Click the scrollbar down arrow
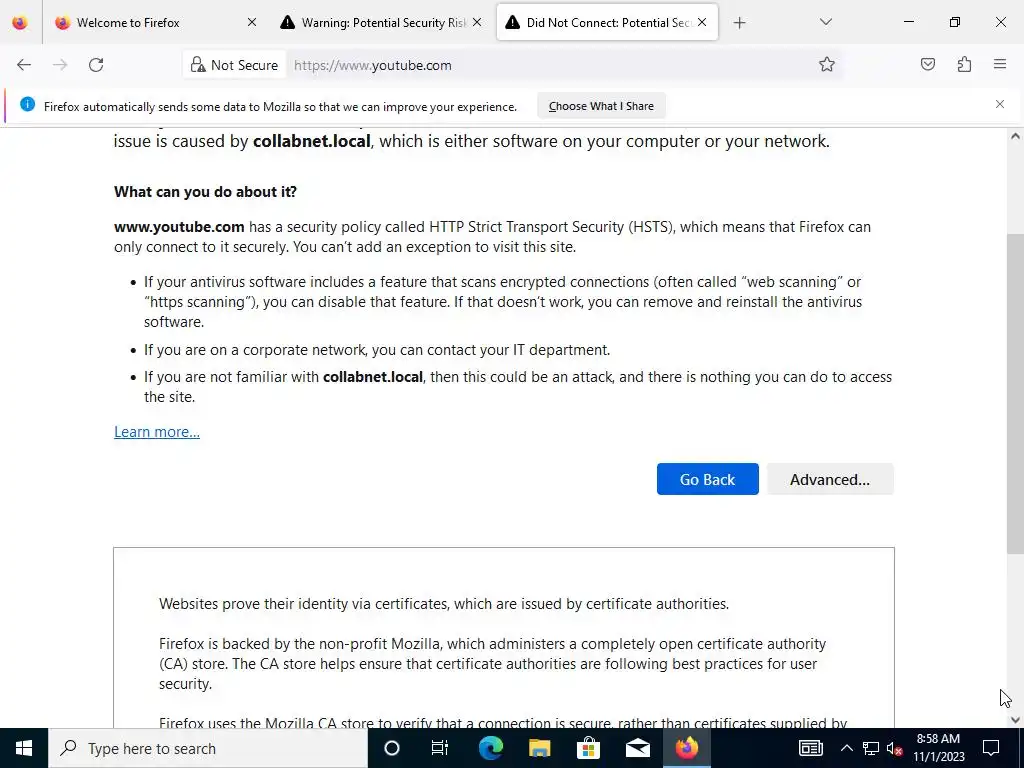 click(1015, 720)
